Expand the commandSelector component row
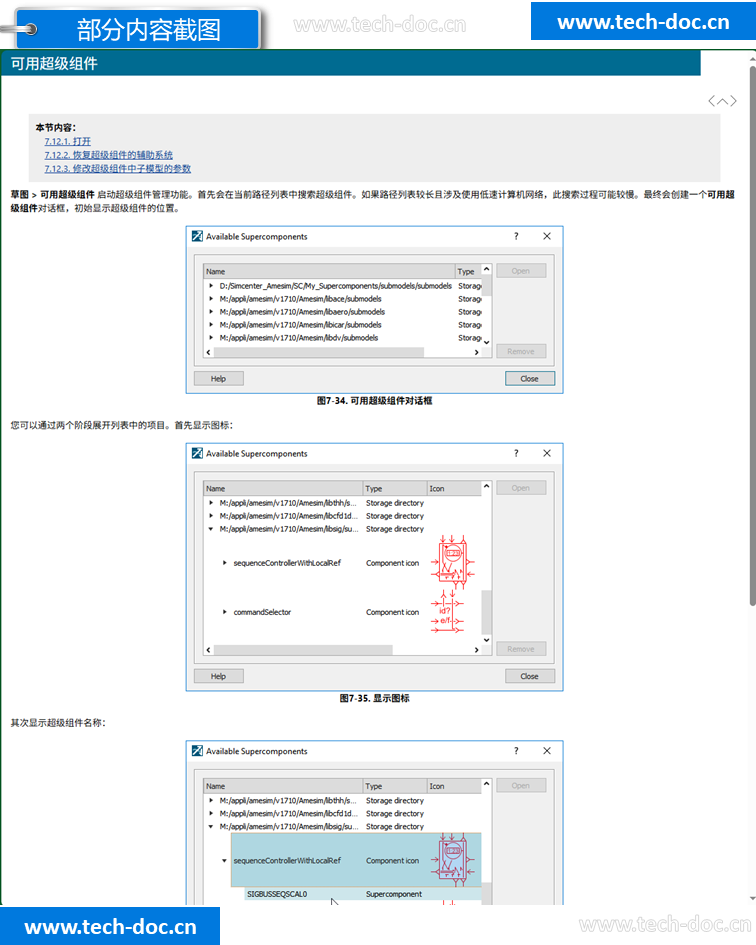This screenshot has width=756, height=945. (x=225, y=612)
